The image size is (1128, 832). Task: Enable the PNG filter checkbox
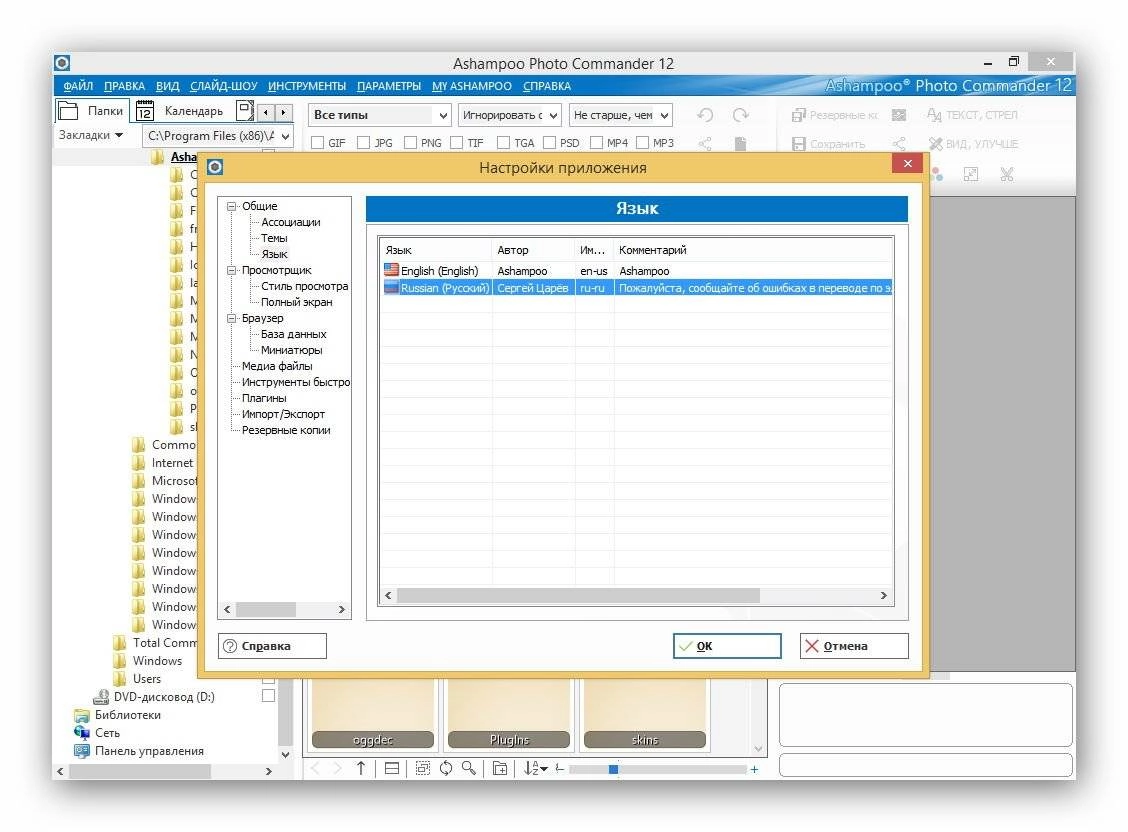[410, 143]
